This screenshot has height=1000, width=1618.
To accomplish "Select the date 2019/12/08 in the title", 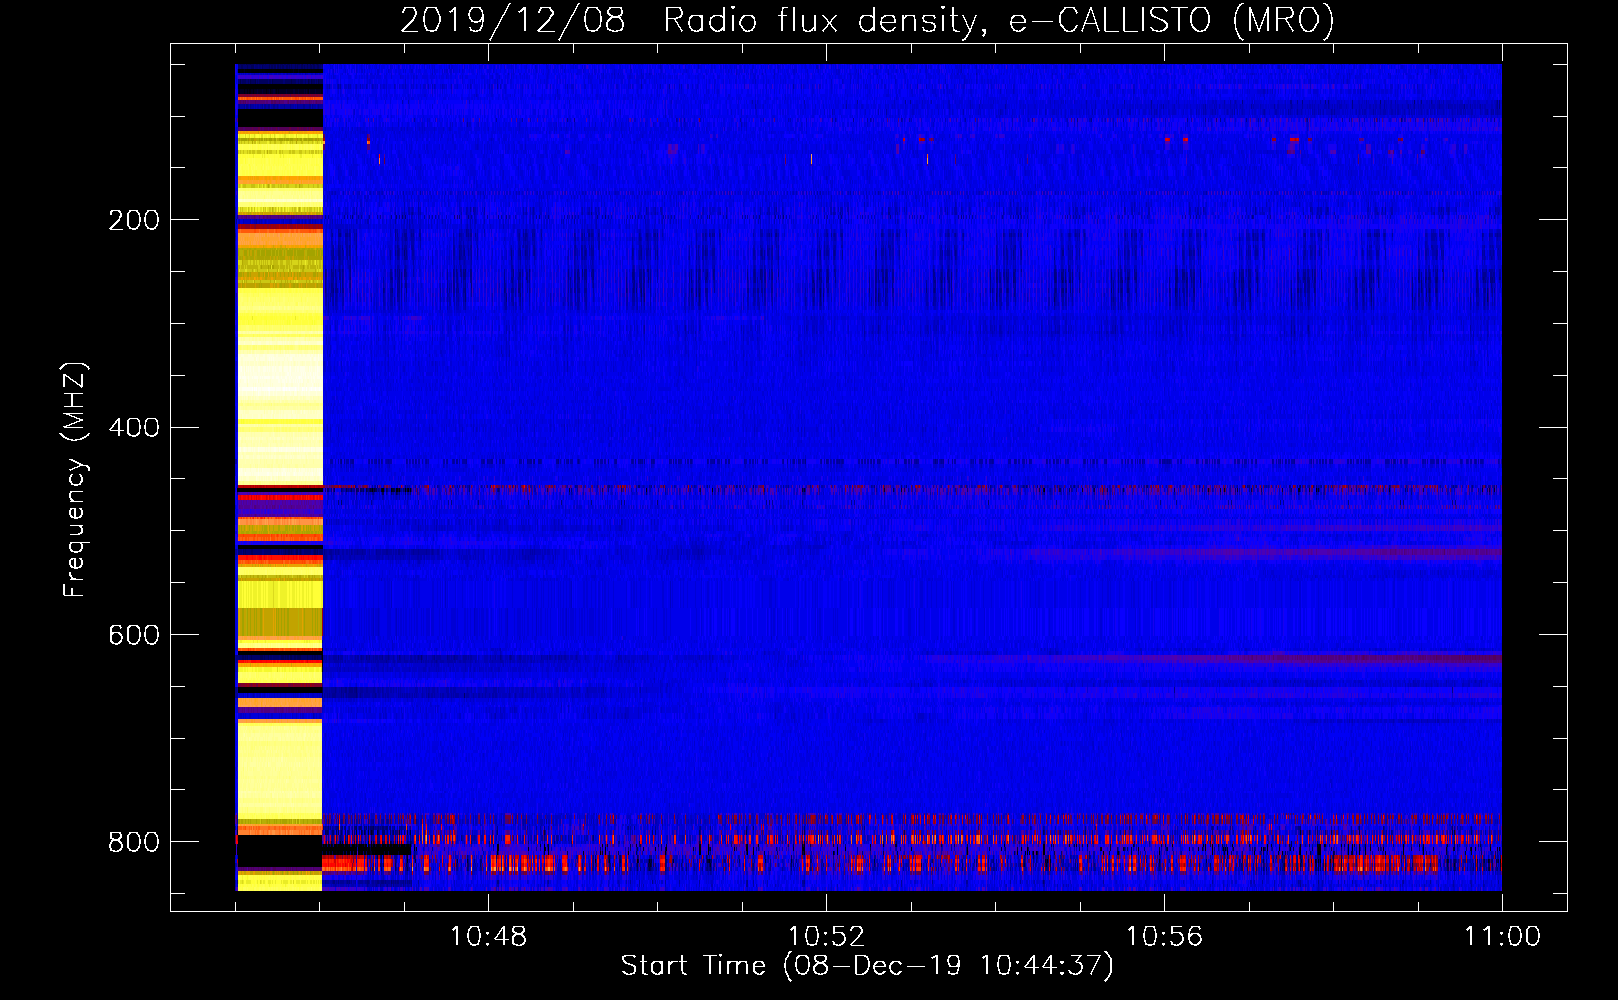I will click(513, 20).
